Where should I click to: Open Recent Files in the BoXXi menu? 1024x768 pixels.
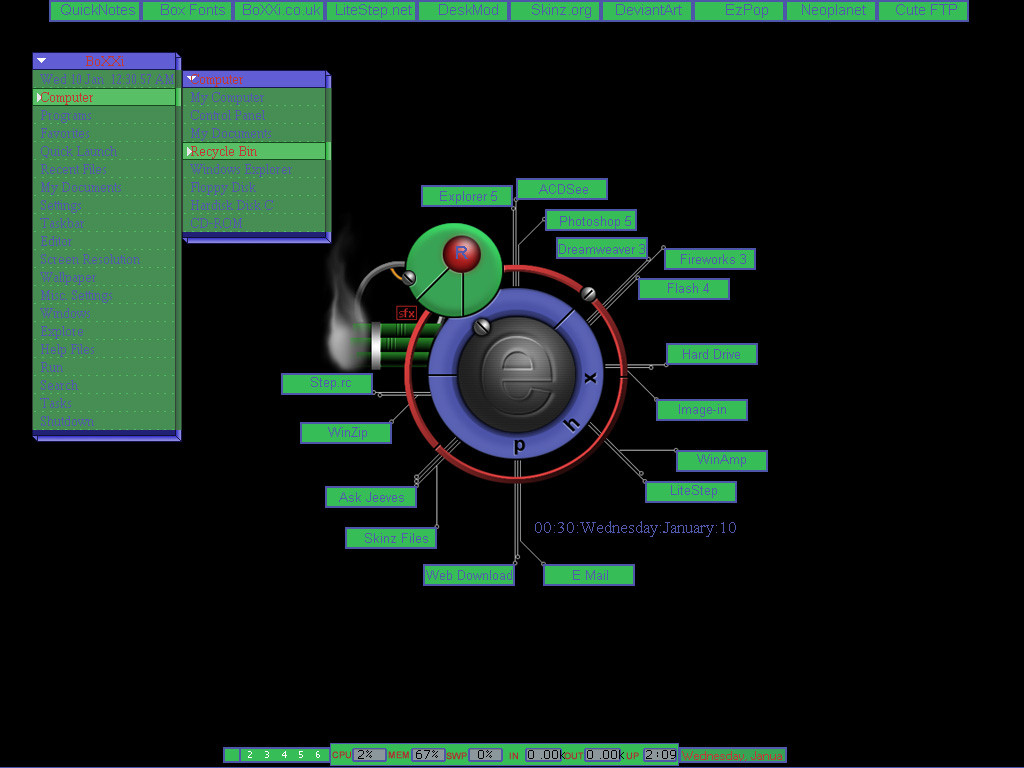(104, 170)
